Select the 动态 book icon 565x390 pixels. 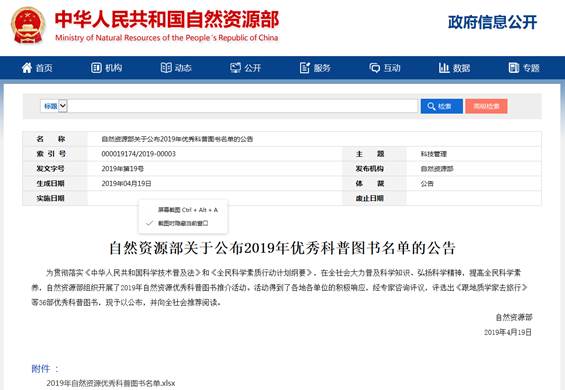(x=166, y=67)
